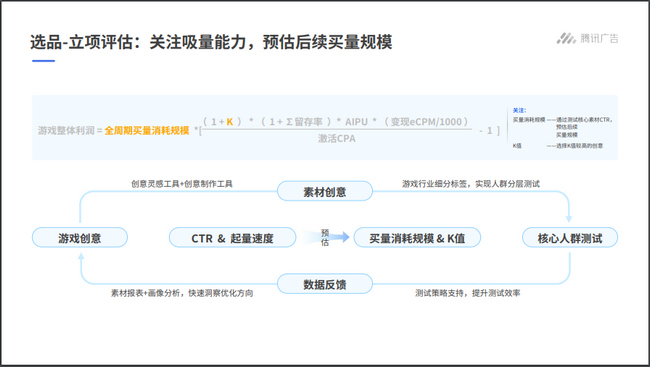Image resolution: width=650 pixels, height=367 pixels.
Task: Click the slide title 选品-立项评估
Action: tap(81, 42)
